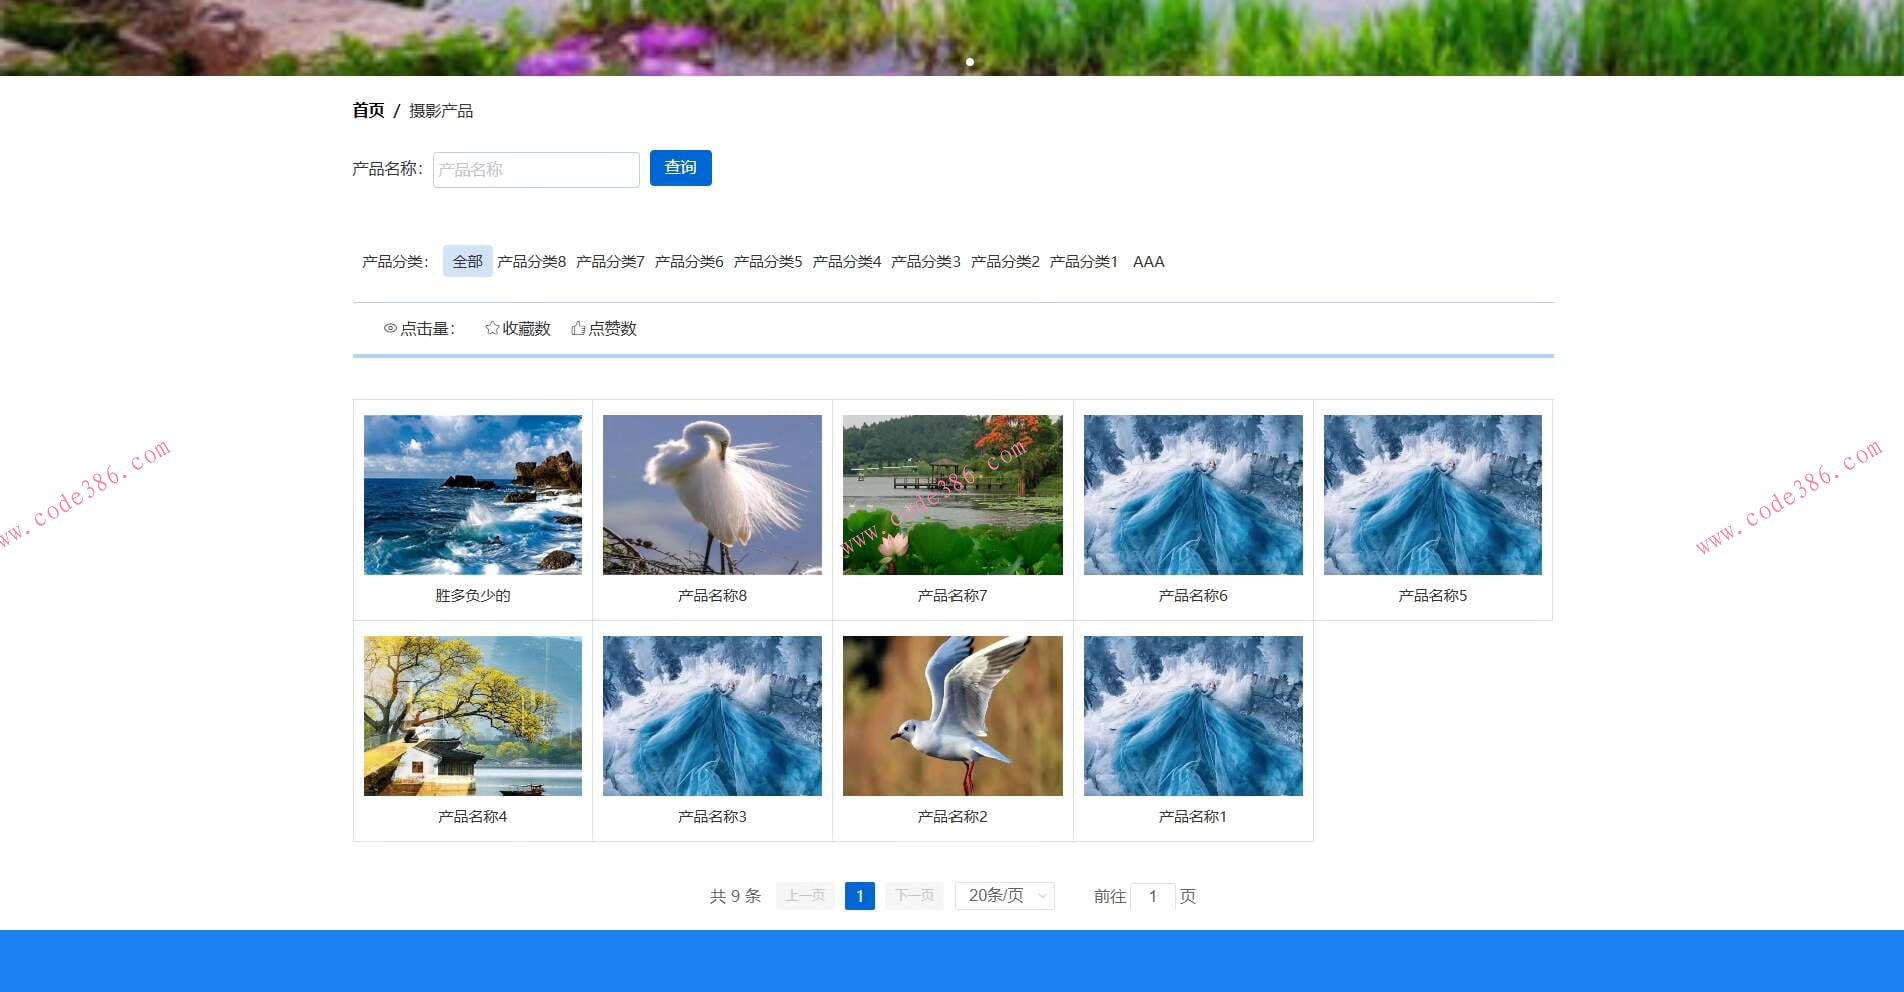Image resolution: width=1904 pixels, height=992 pixels.
Task: Sort by 收藏数 star icon
Action: (492, 328)
